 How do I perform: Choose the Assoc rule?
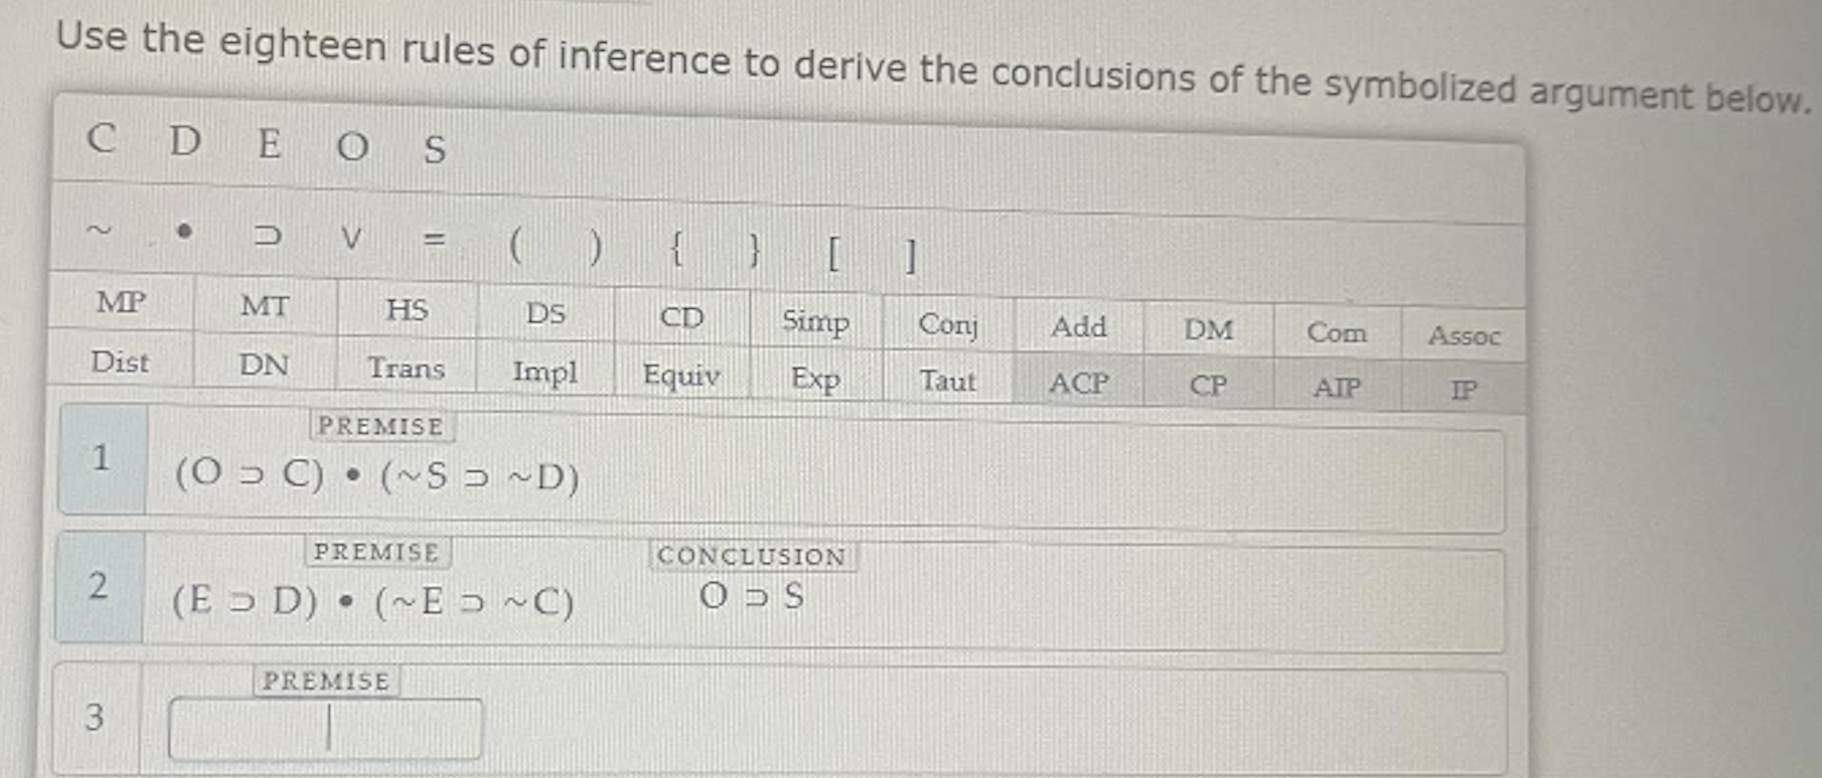1465,337
